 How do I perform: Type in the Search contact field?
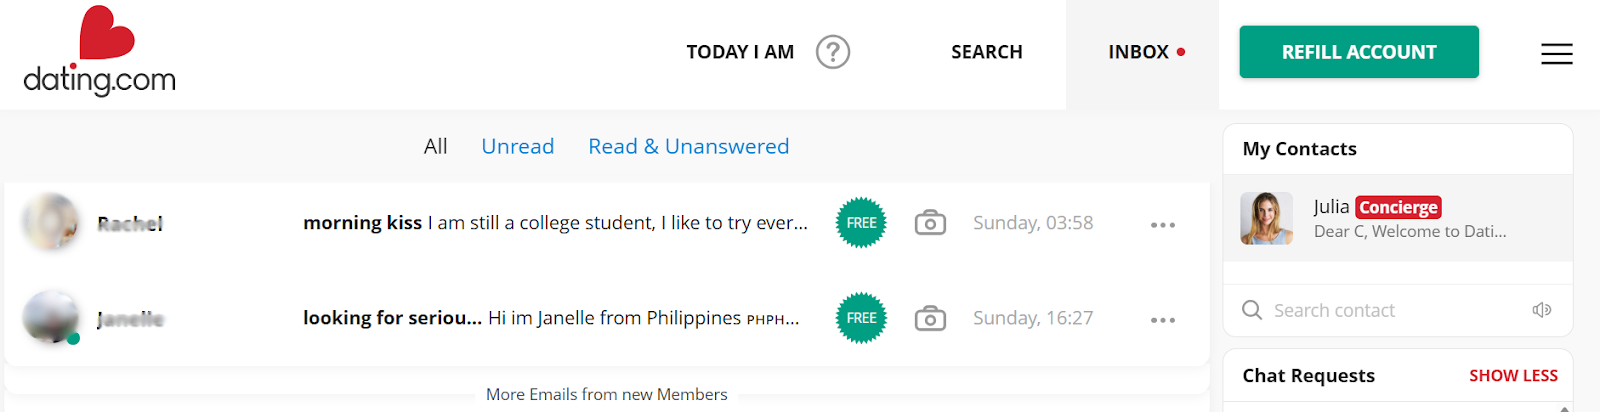point(1390,310)
